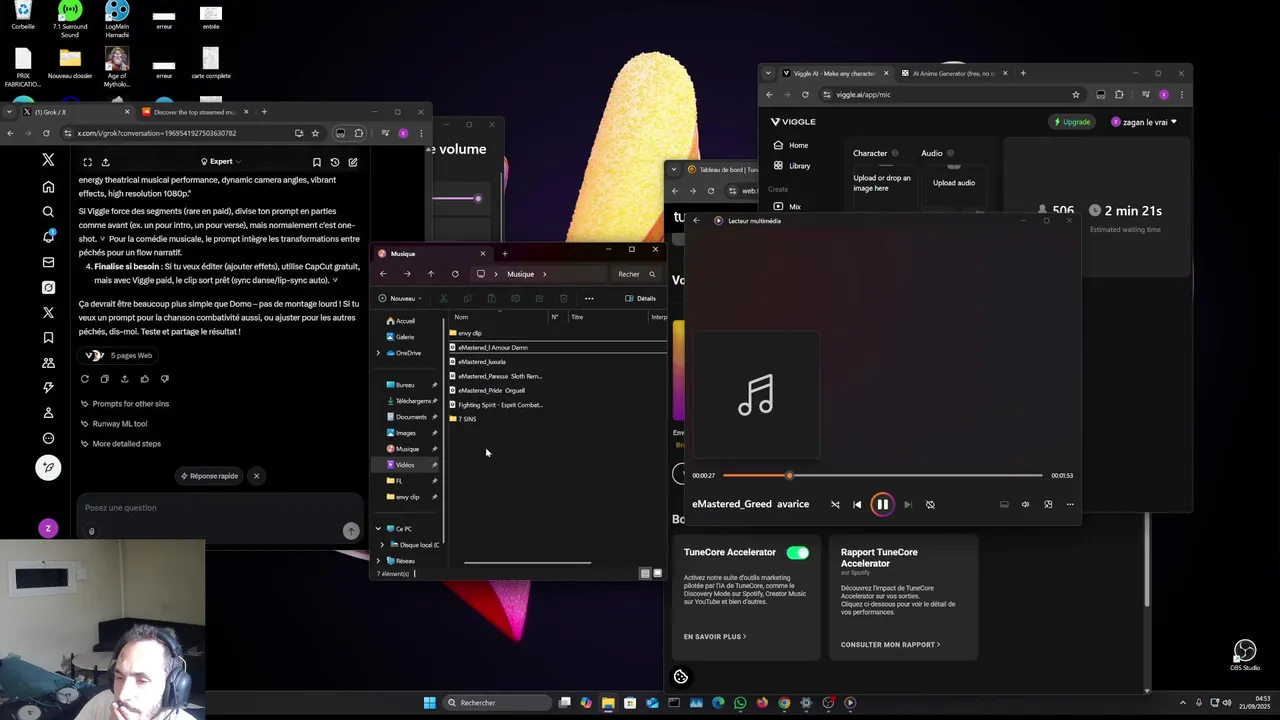Screen dimensions: 1280x720
Task: Collapse the Ce PC tree node
Action: tap(378, 529)
